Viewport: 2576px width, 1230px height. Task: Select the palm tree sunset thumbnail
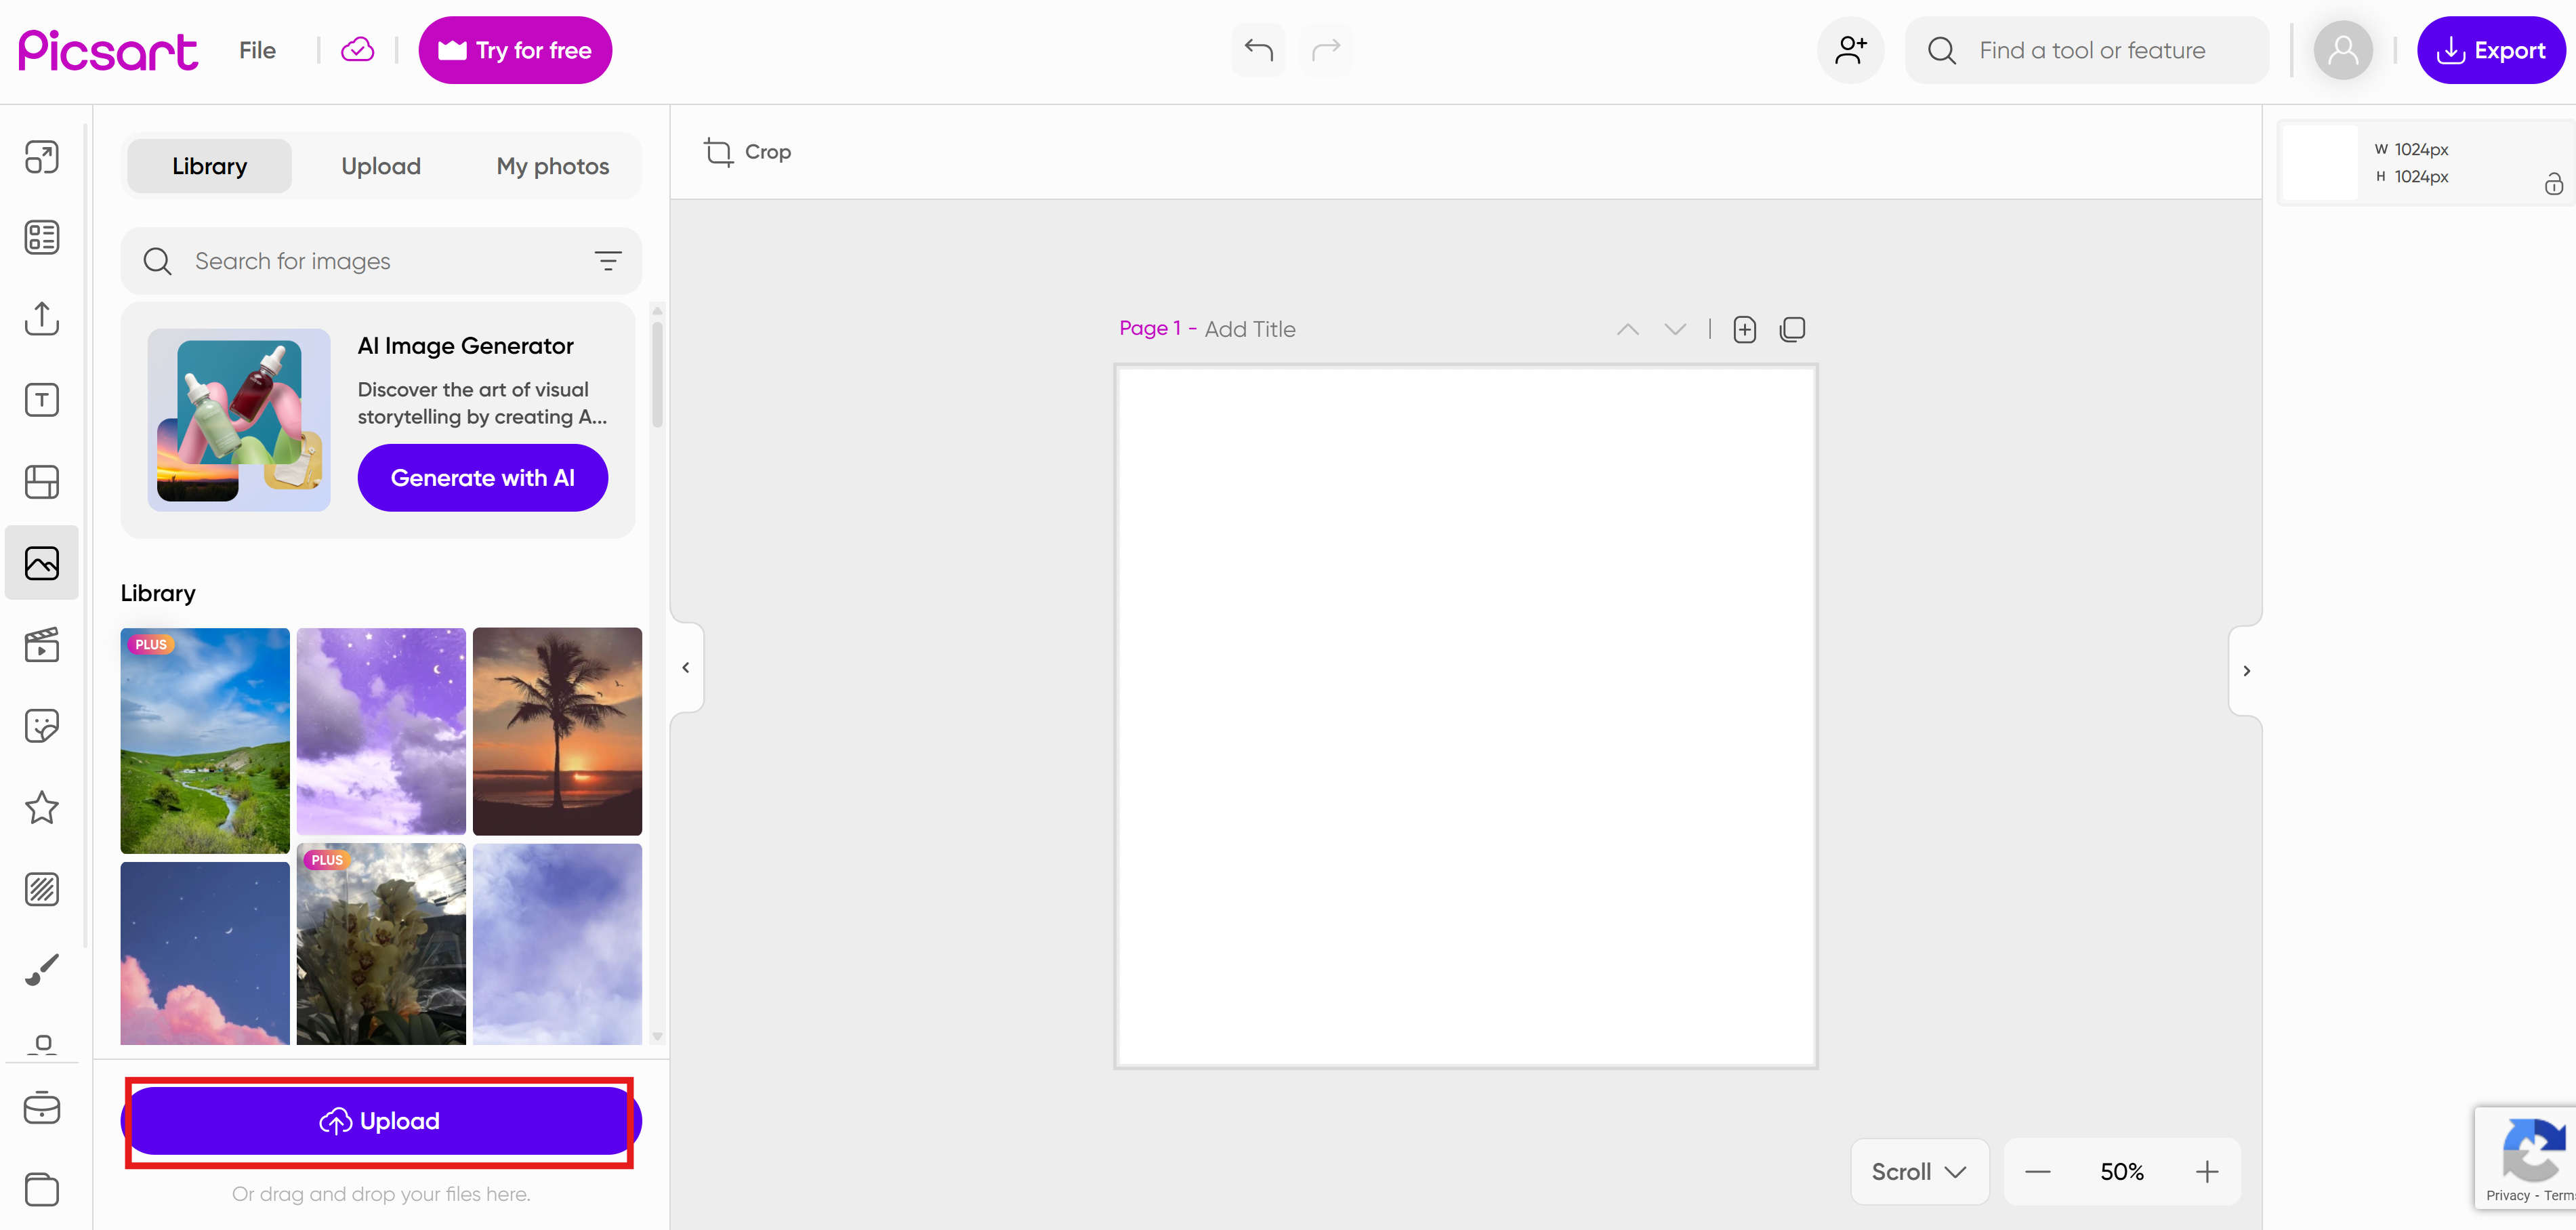(x=557, y=731)
